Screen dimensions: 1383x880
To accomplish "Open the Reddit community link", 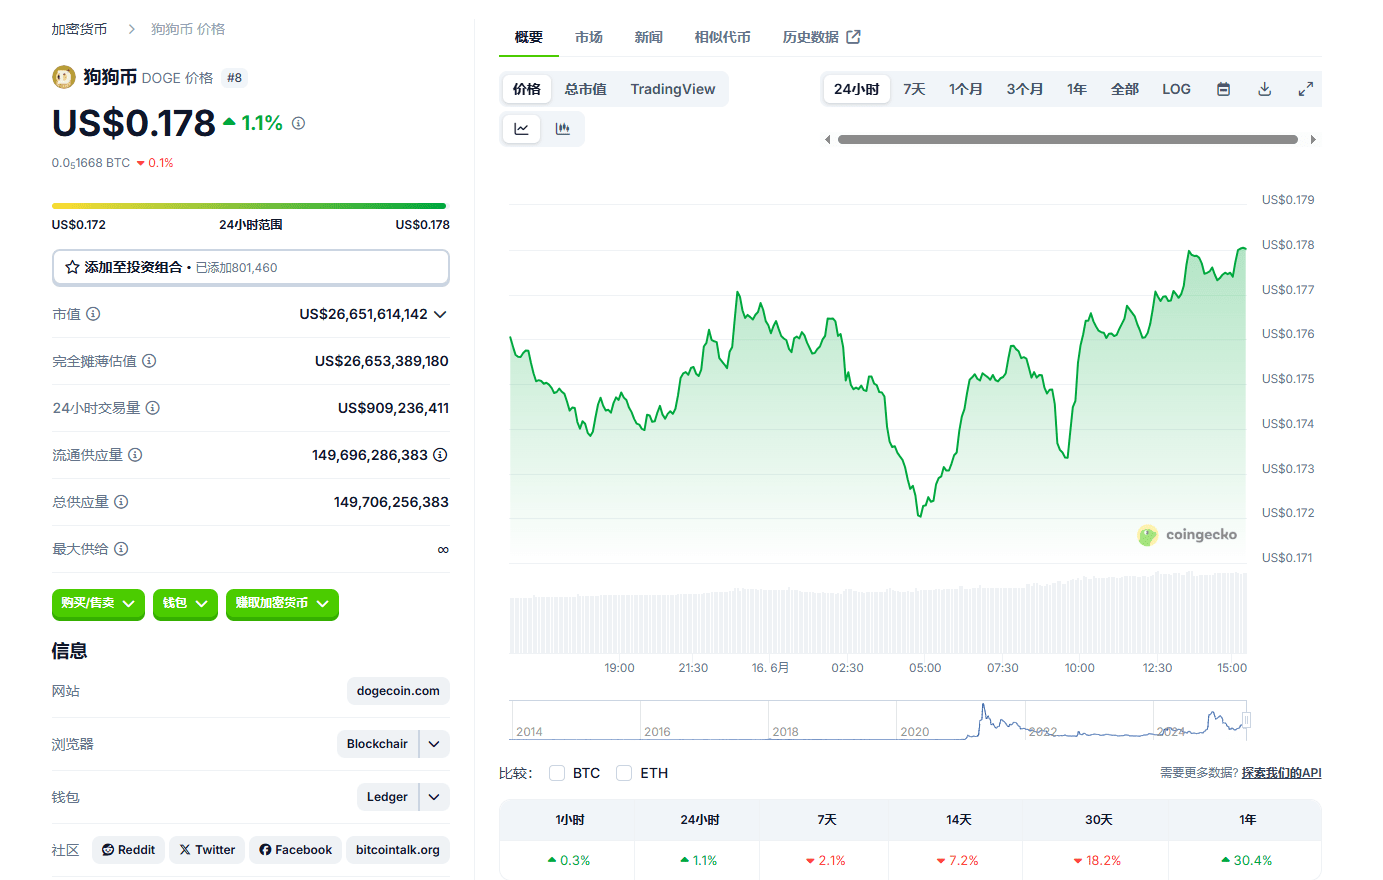I will (128, 850).
